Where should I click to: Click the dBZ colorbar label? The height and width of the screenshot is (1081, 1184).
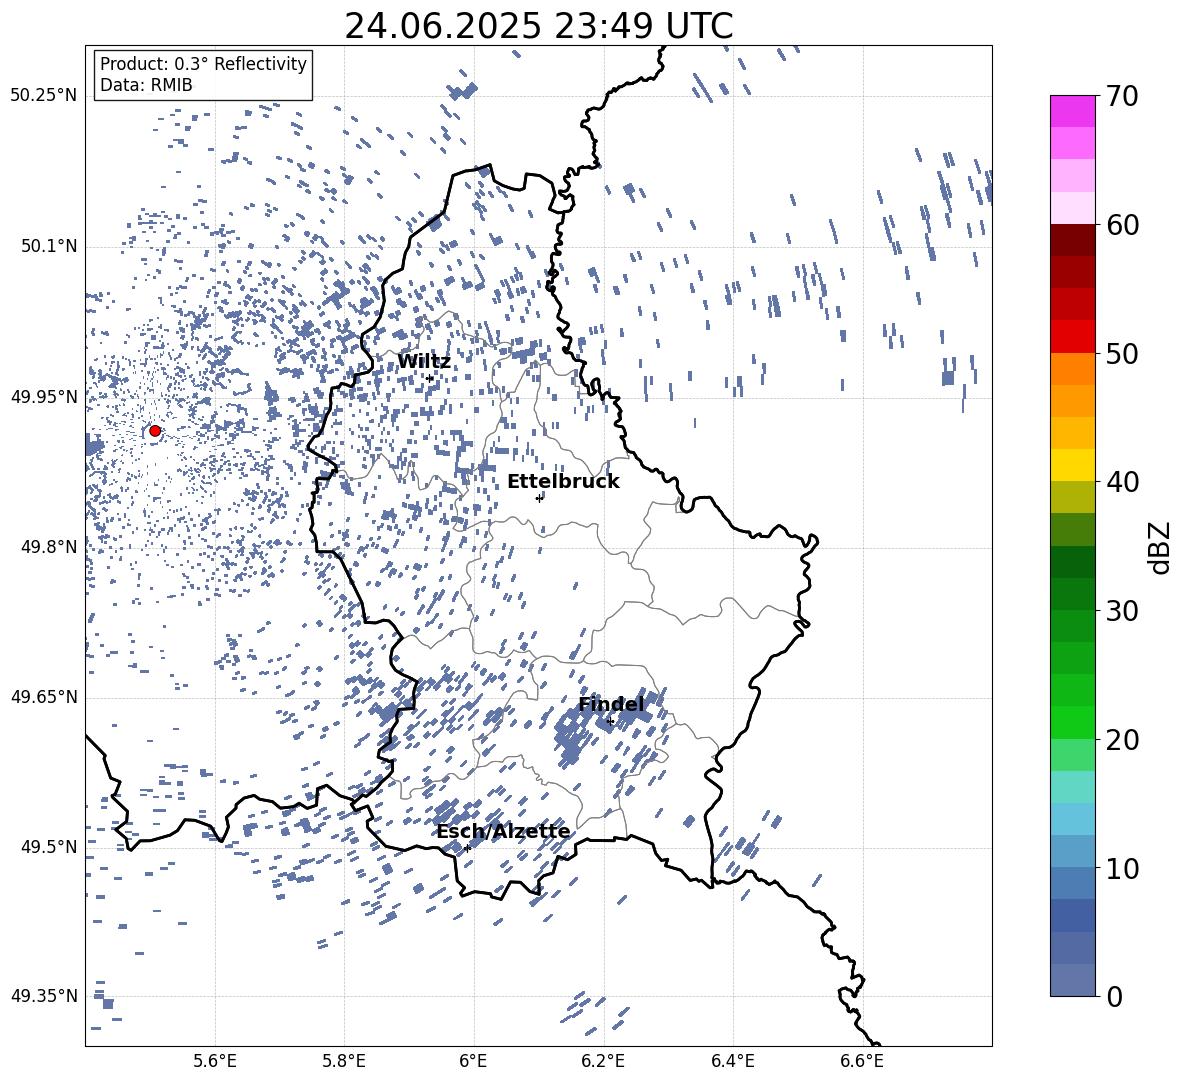1160,547
